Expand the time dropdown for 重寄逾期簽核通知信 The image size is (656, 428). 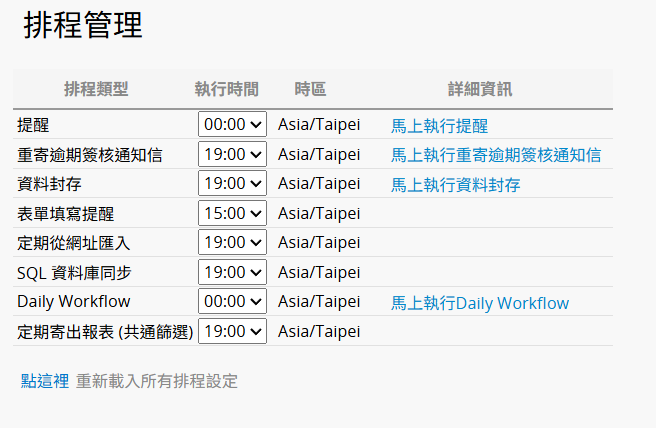(x=232, y=154)
